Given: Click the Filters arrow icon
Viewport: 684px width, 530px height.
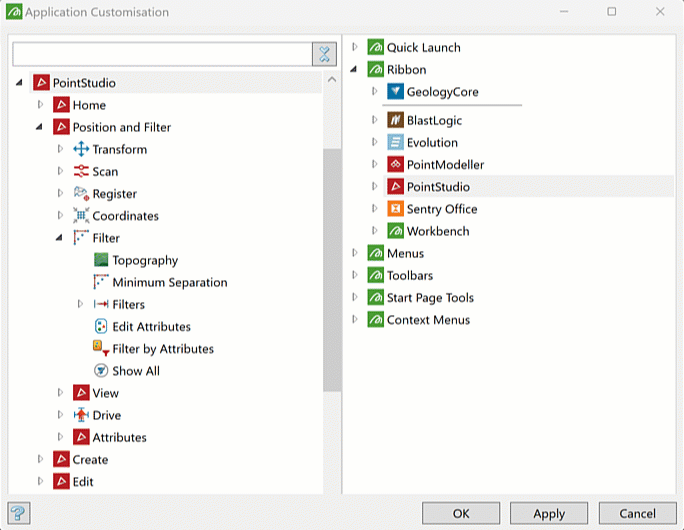Looking at the screenshot, I should click(101, 304).
